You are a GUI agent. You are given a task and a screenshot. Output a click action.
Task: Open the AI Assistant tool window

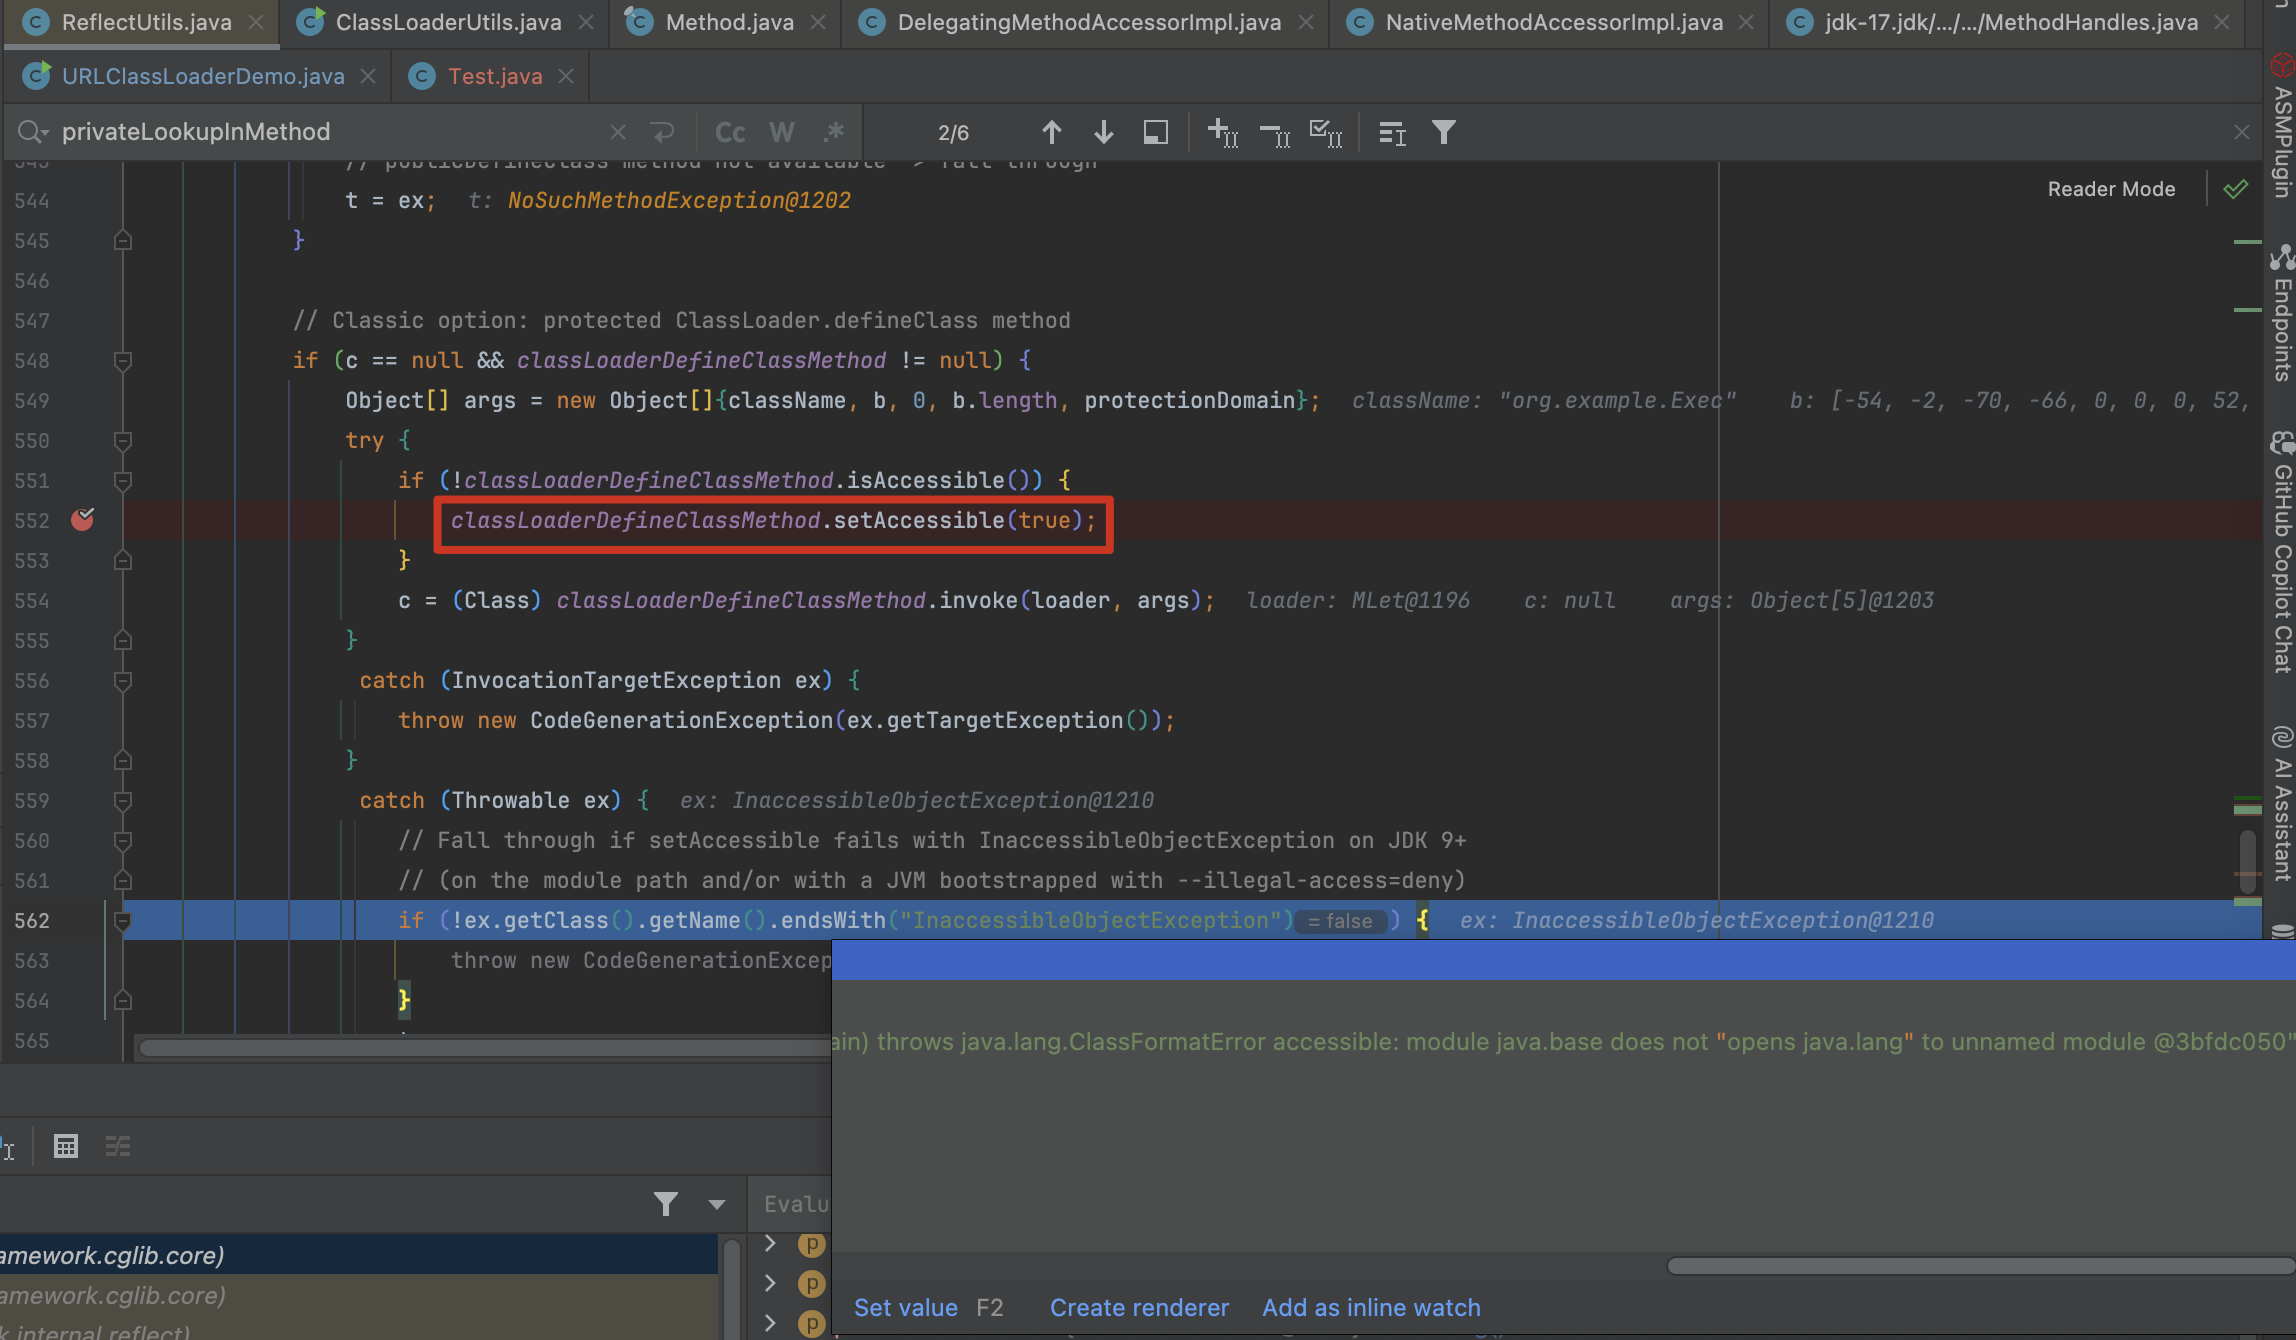pyautogui.click(x=2281, y=804)
